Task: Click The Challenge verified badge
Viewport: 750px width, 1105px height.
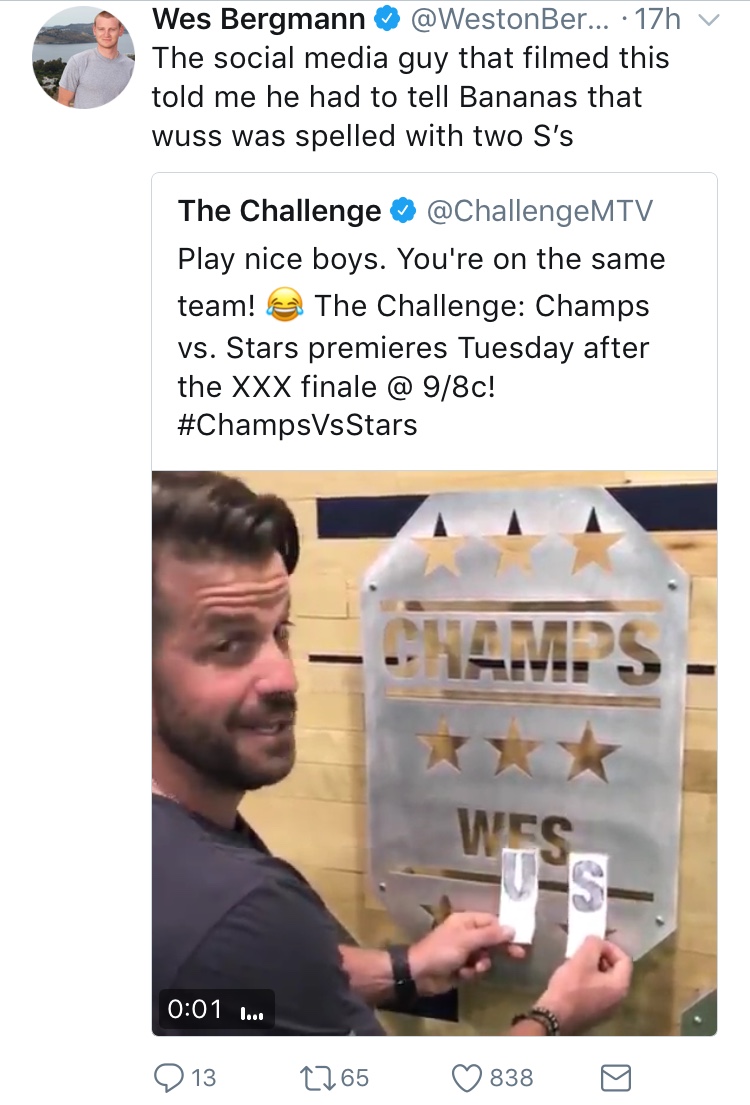Action: [x=403, y=211]
